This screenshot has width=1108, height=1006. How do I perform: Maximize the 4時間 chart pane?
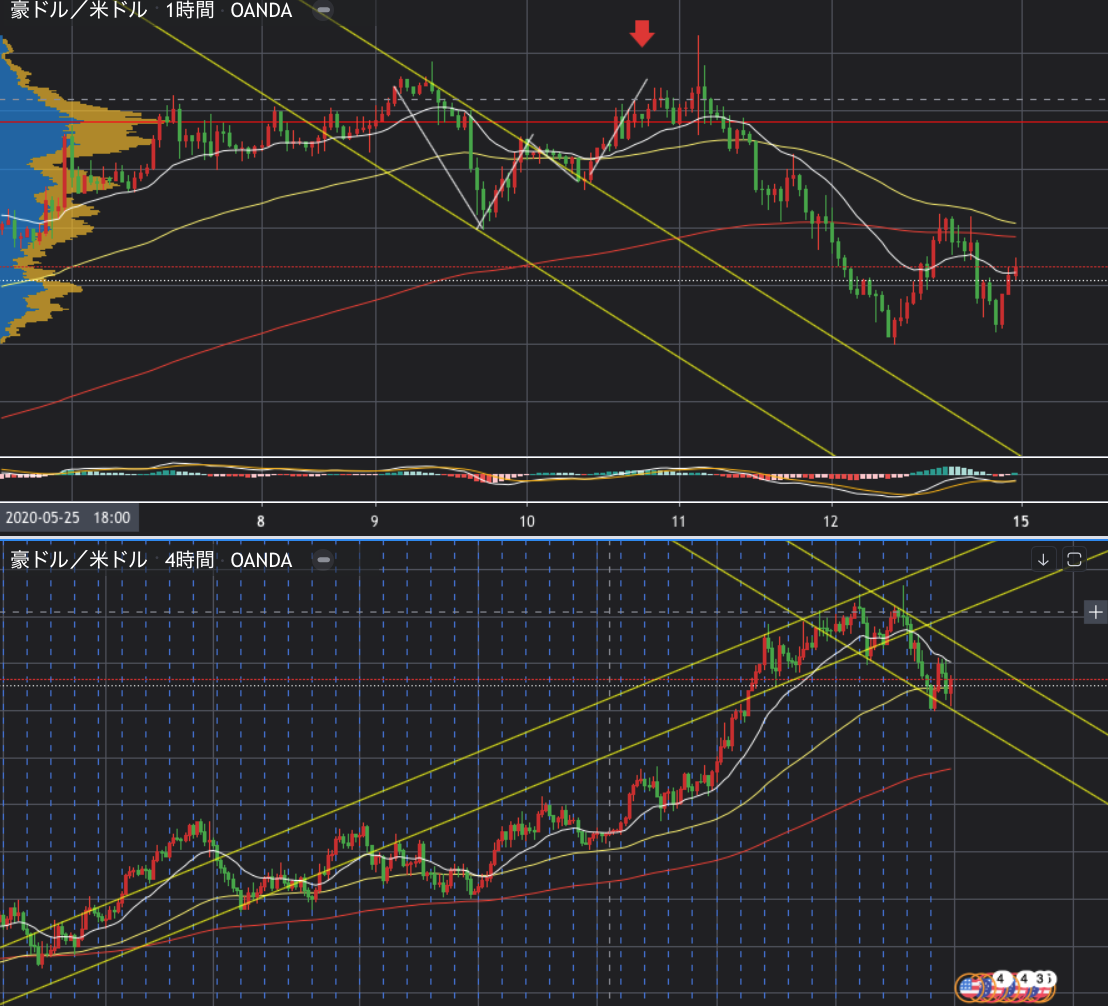coord(1074,560)
